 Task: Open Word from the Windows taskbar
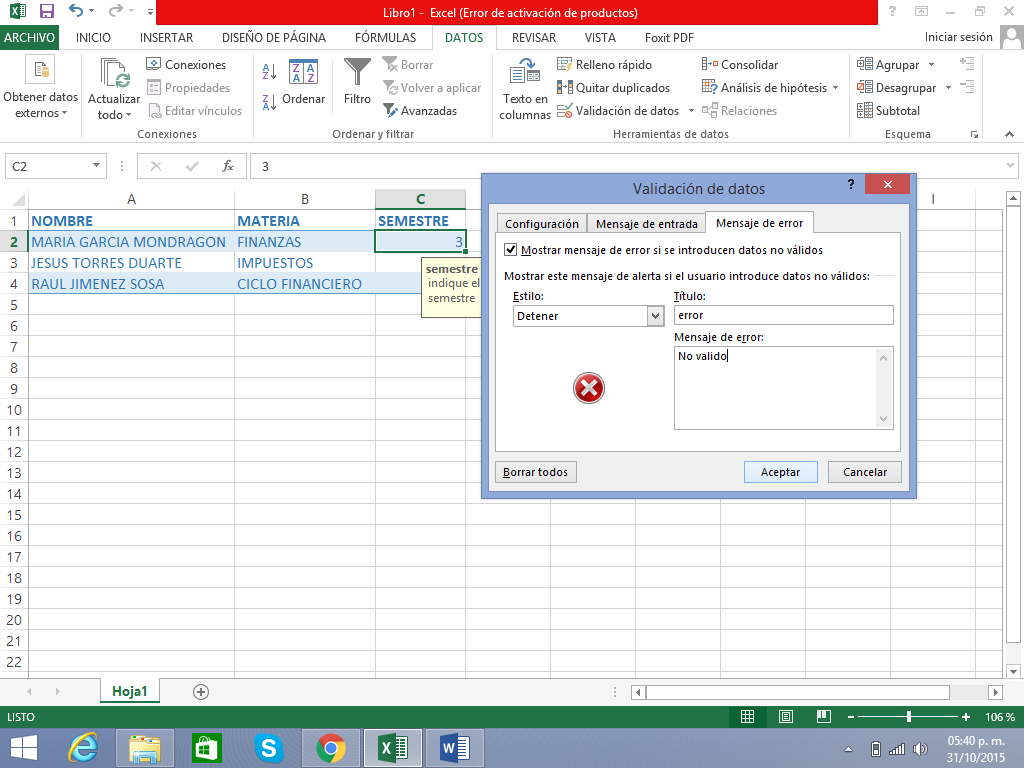[x=454, y=747]
